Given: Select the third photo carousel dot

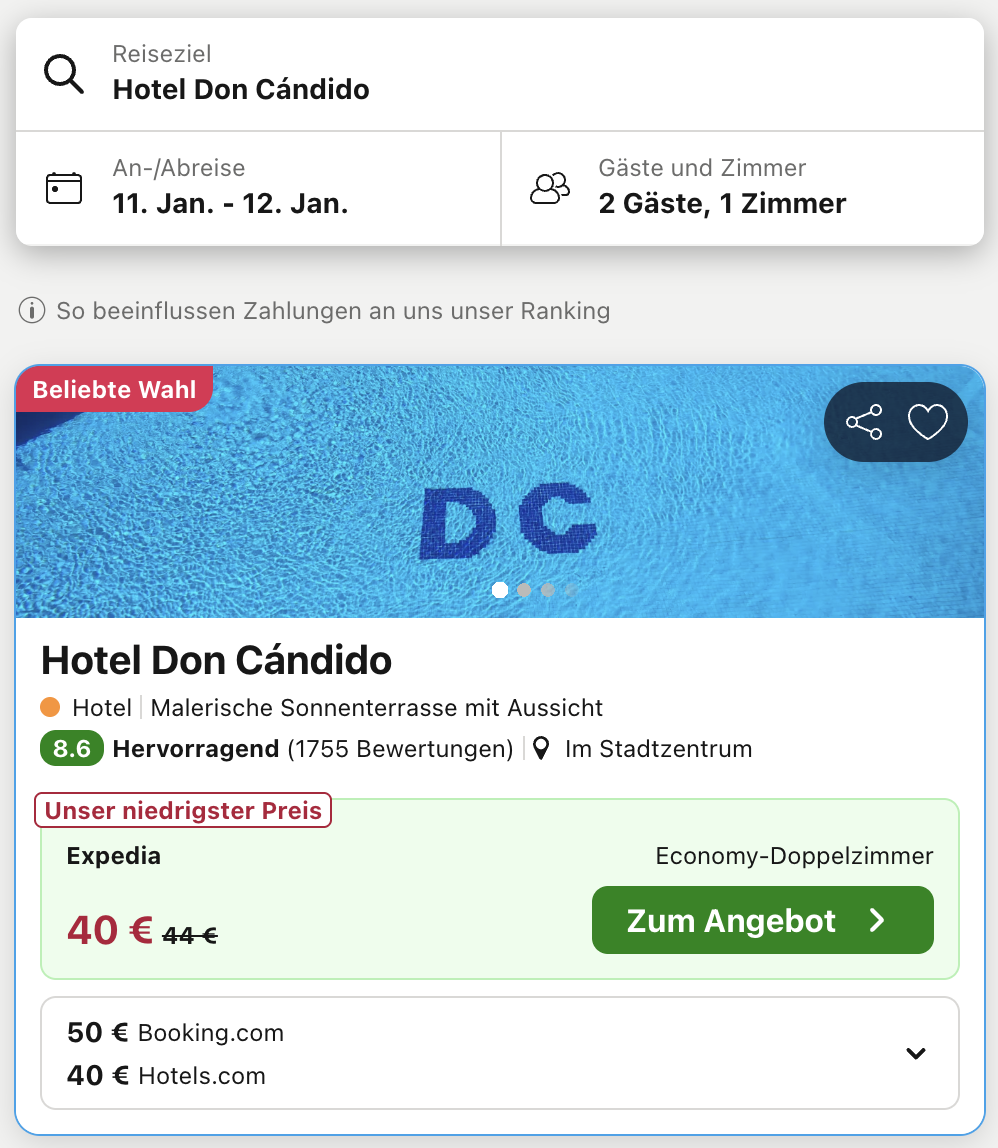Looking at the screenshot, I should [548, 590].
